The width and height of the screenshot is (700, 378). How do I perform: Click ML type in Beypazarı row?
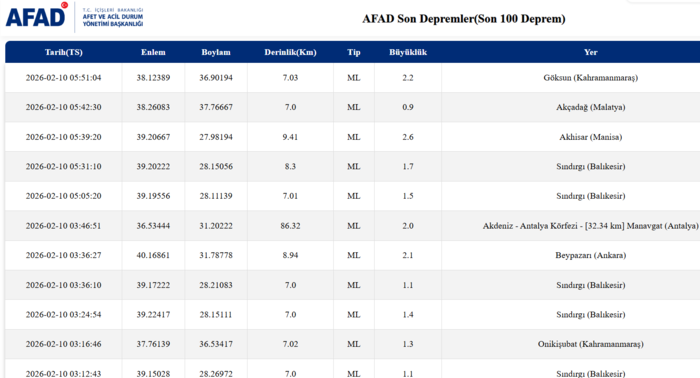coord(354,255)
